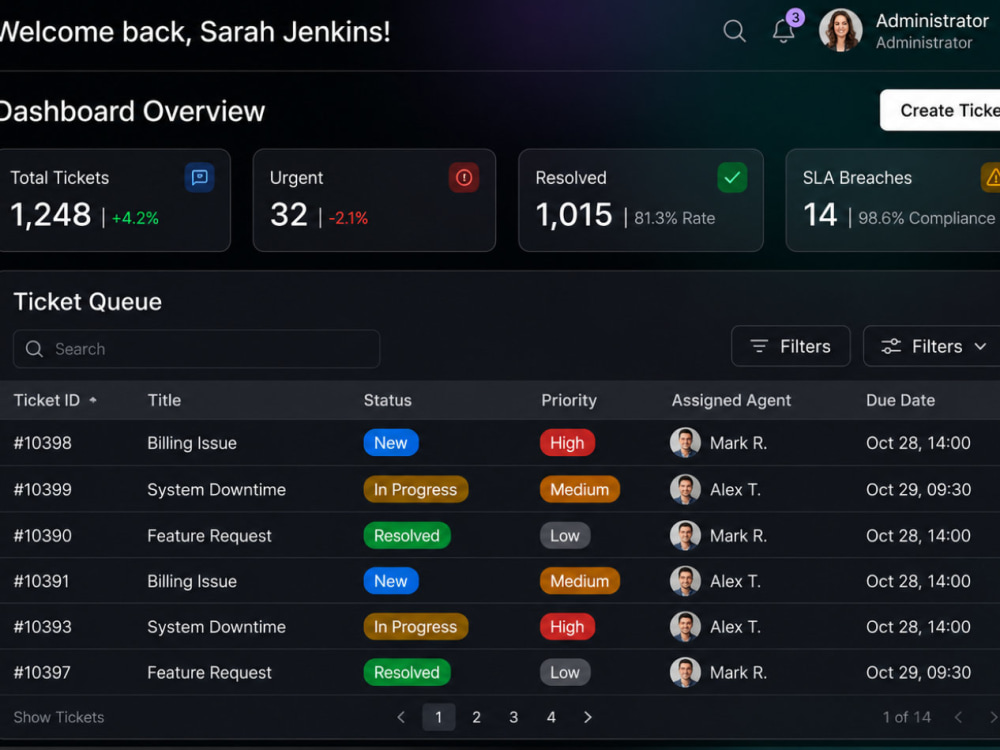This screenshot has height=750, width=1000.
Task: Click the Title column header
Action: coord(165,400)
